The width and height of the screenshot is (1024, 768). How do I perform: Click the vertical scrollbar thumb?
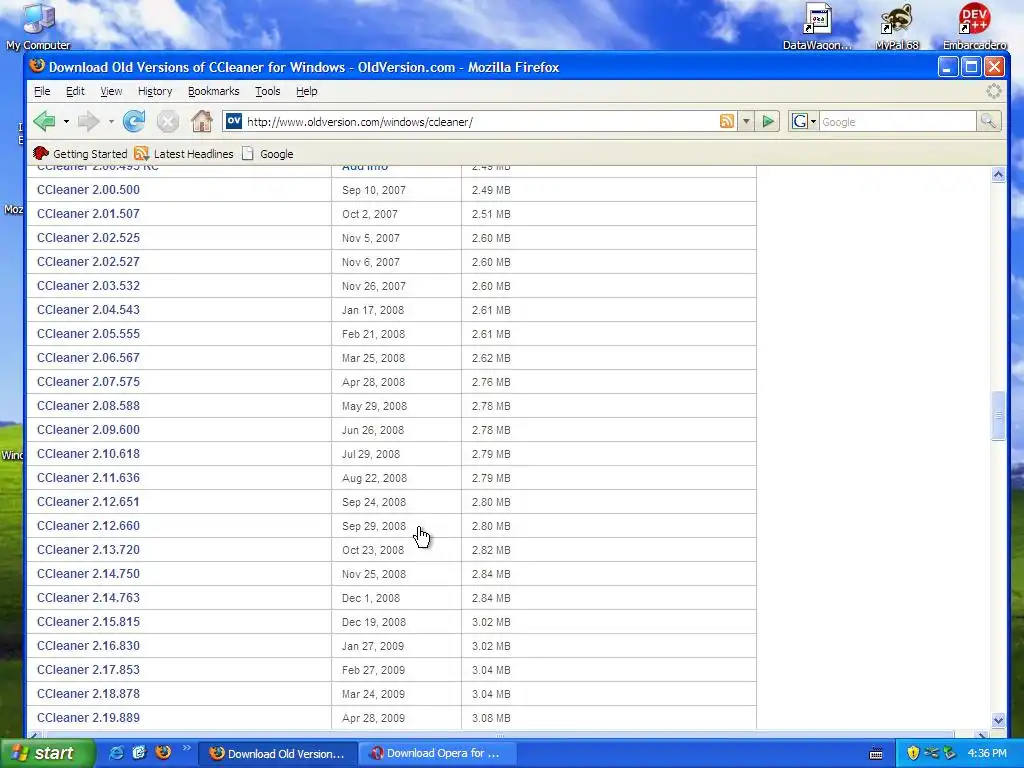[x=998, y=416]
